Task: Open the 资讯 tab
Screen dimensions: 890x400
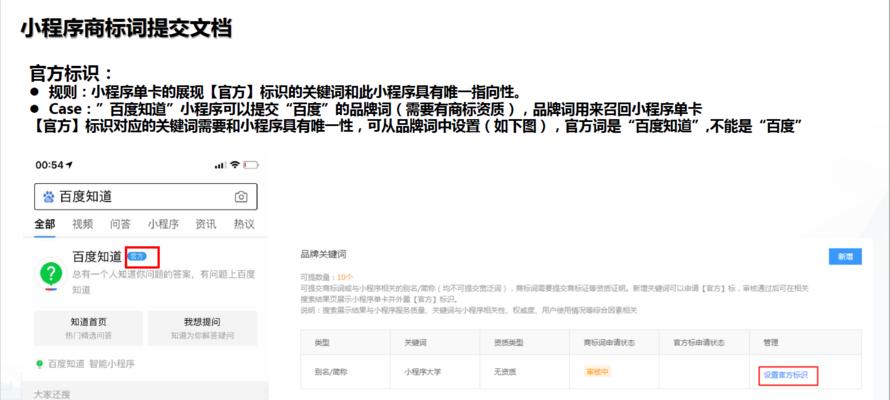Action: coord(205,224)
